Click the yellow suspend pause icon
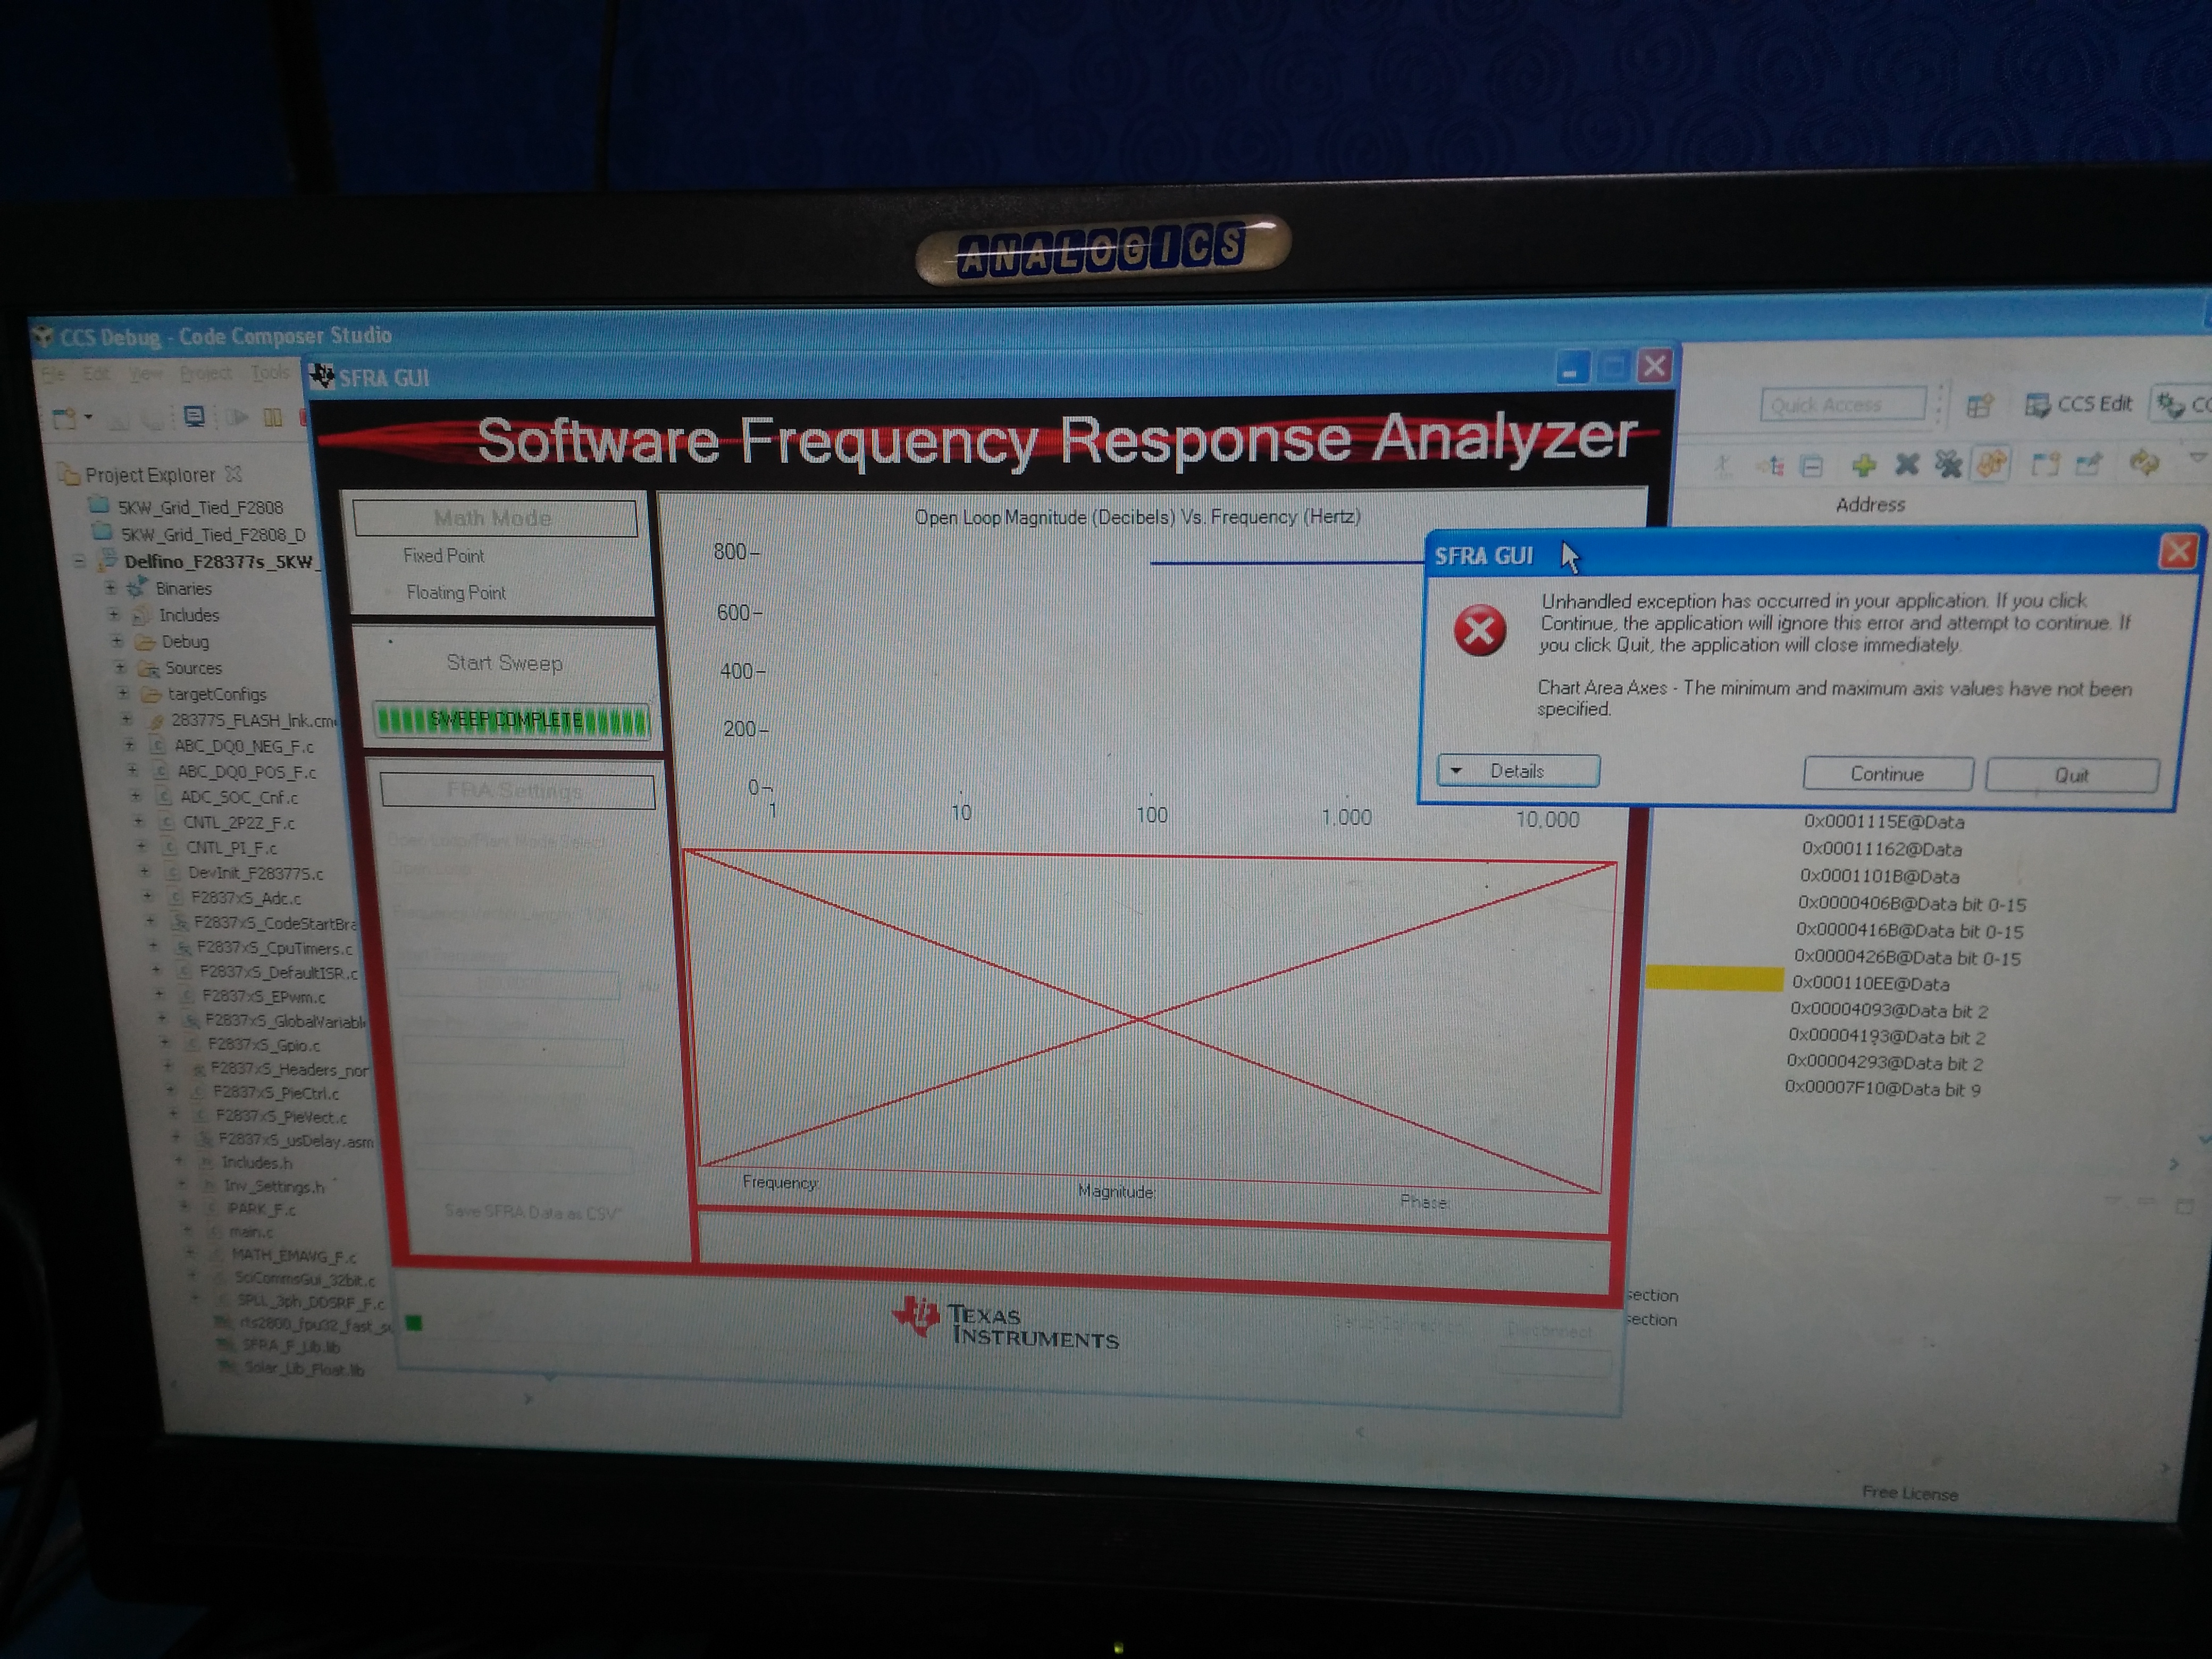Viewport: 2212px width, 1659px height. (272, 418)
